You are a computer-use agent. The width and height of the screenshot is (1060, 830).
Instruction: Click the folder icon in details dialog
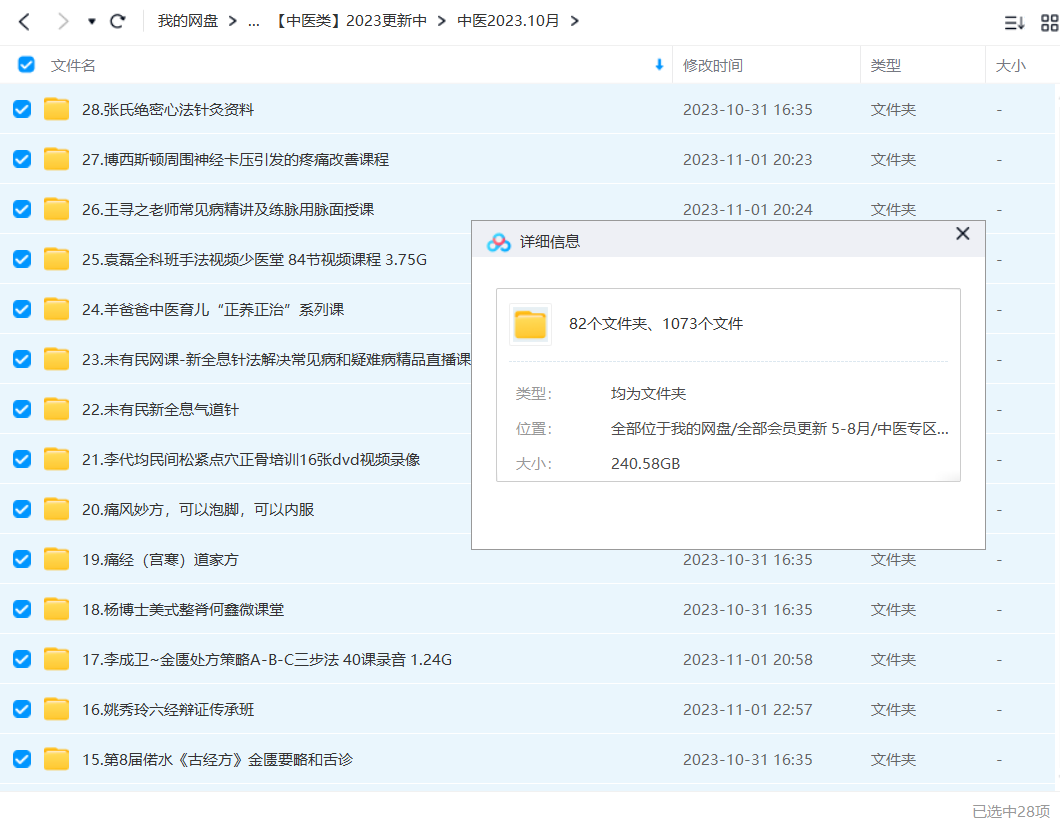(x=530, y=324)
